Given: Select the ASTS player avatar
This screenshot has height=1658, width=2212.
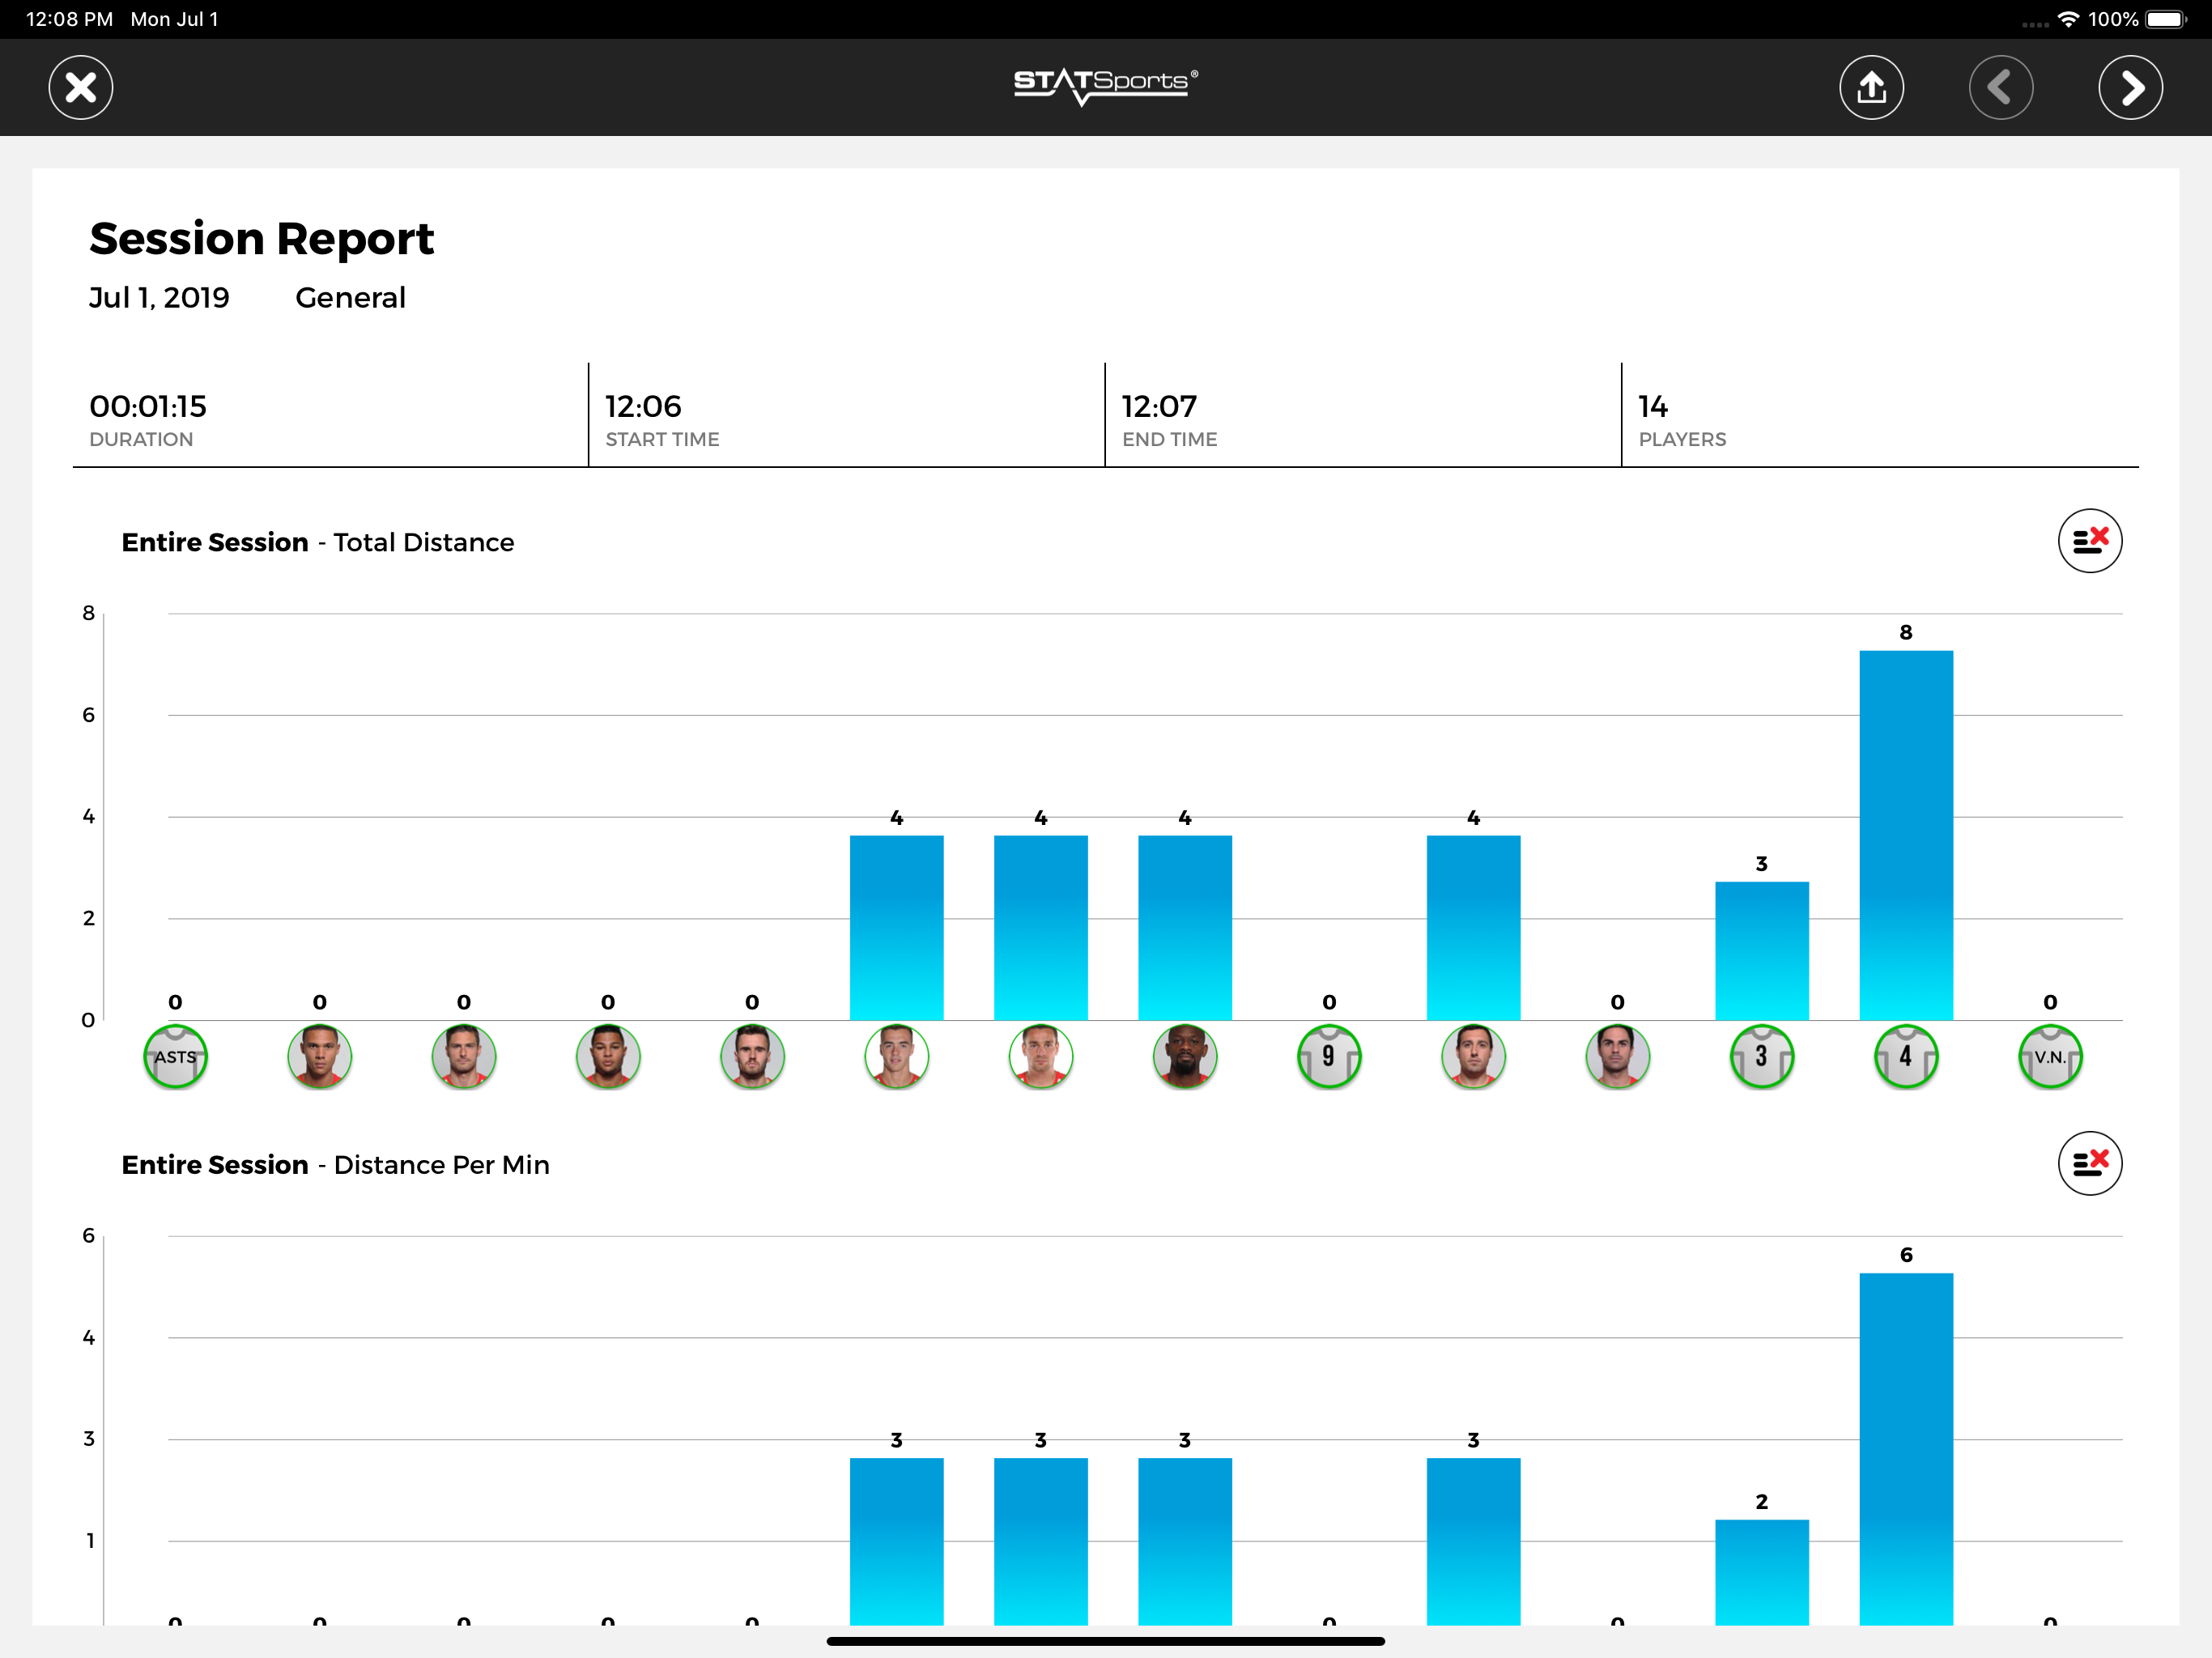Looking at the screenshot, I should point(175,1057).
